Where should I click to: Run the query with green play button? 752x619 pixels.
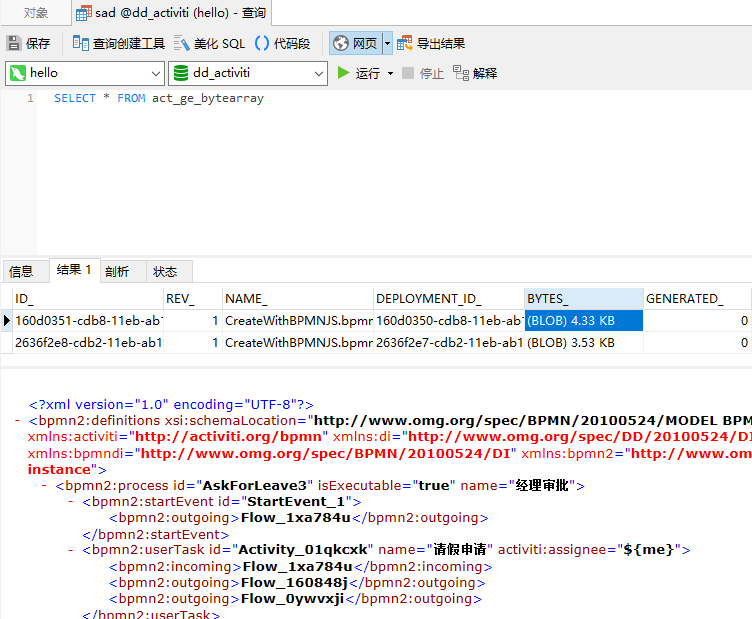[343, 73]
